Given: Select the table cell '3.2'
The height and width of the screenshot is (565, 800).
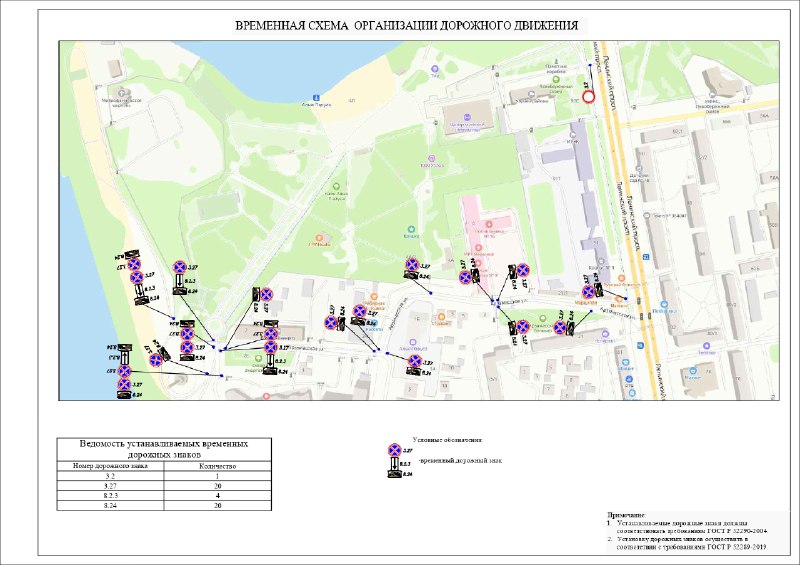Looking at the screenshot, I should (110, 476).
